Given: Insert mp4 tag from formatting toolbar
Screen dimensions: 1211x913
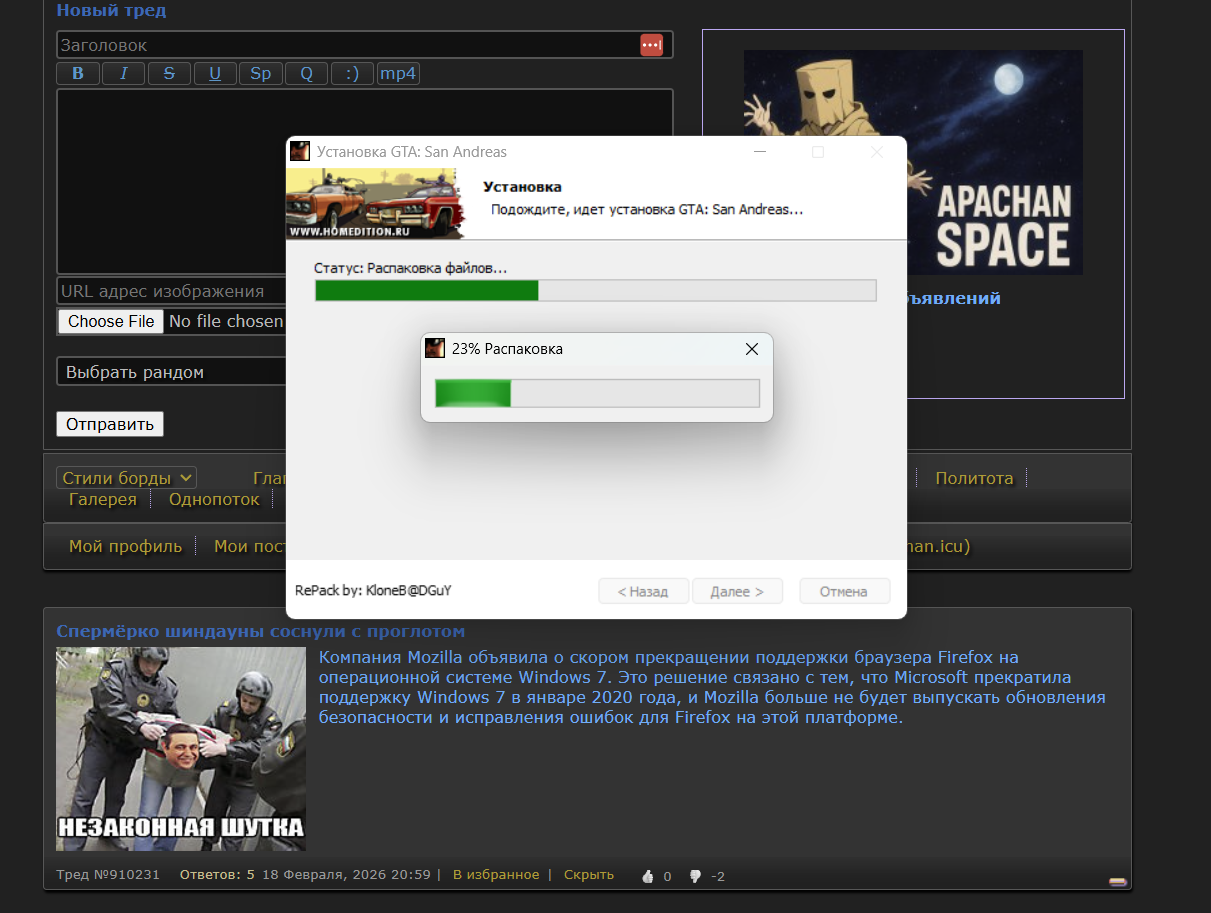Looking at the screenshot, I should (398, 73).
